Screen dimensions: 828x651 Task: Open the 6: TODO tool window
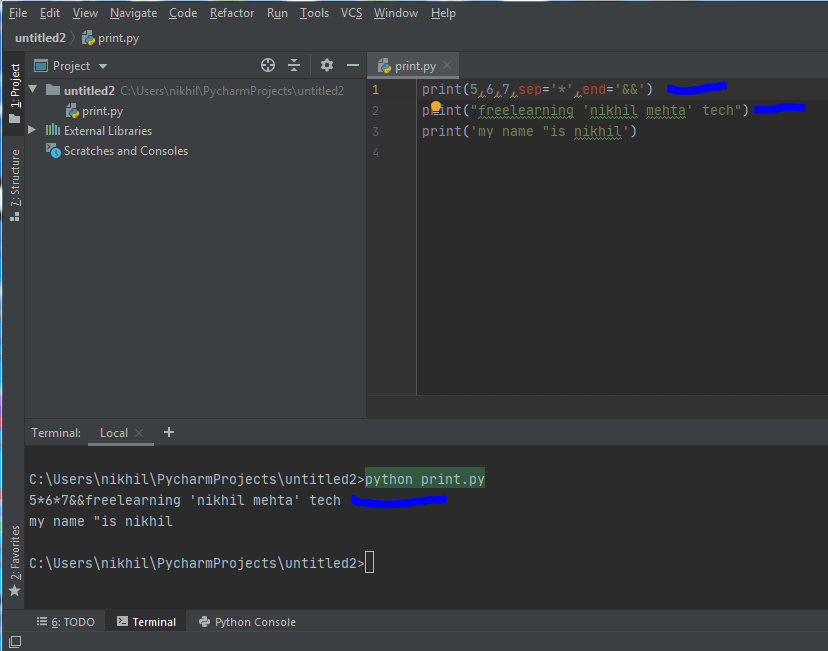point(66,621)
